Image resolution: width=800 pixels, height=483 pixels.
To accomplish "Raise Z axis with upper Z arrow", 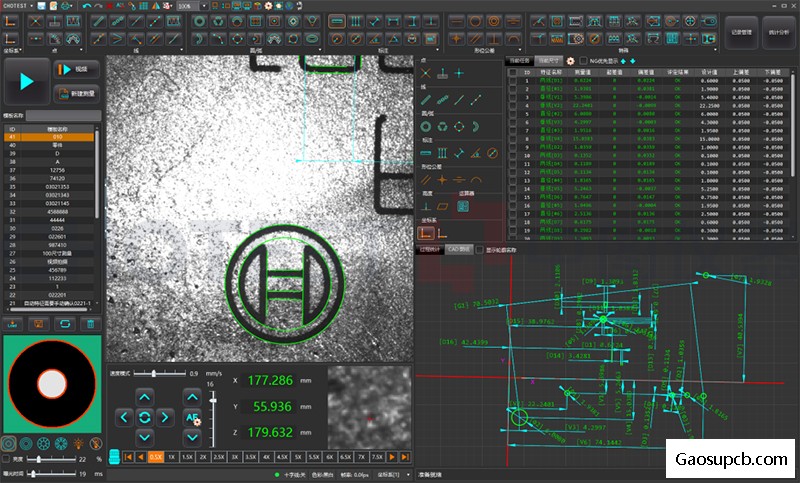I will (x=192, y=397).
